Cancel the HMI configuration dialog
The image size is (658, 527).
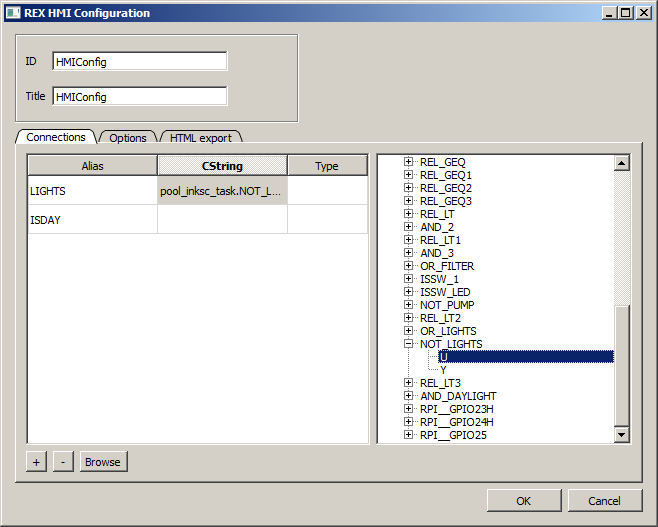pos(604,501)
